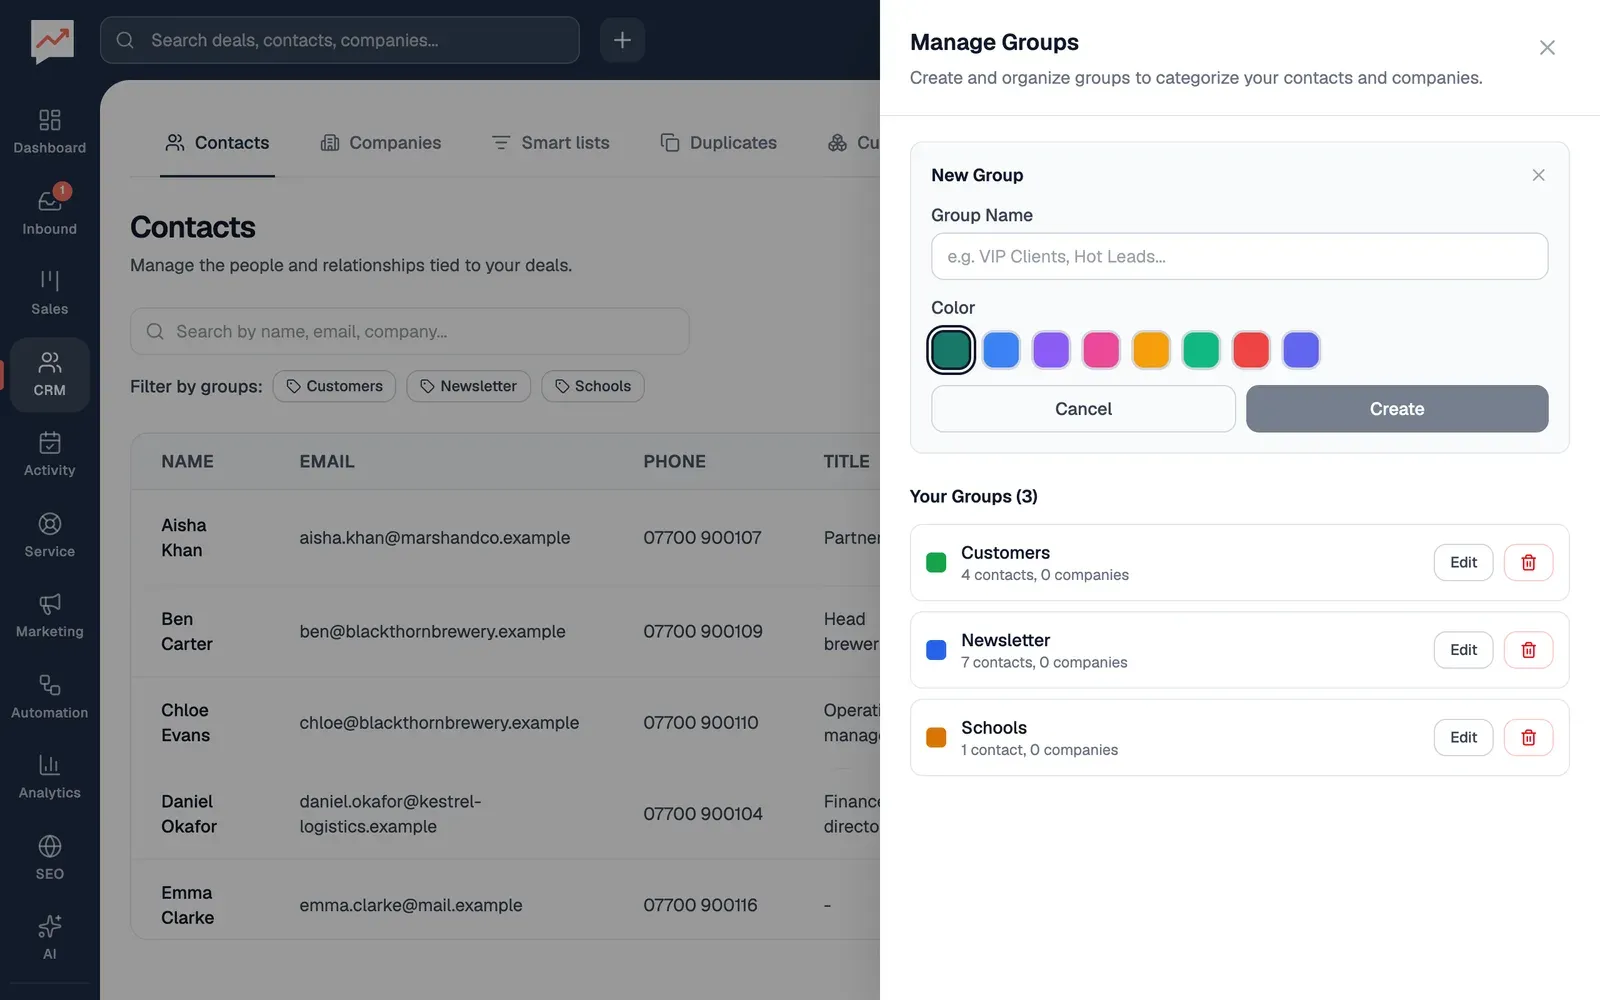1600x1000 pixels.
Task: Pick the orange color swatch
Action: (1151, 350)
